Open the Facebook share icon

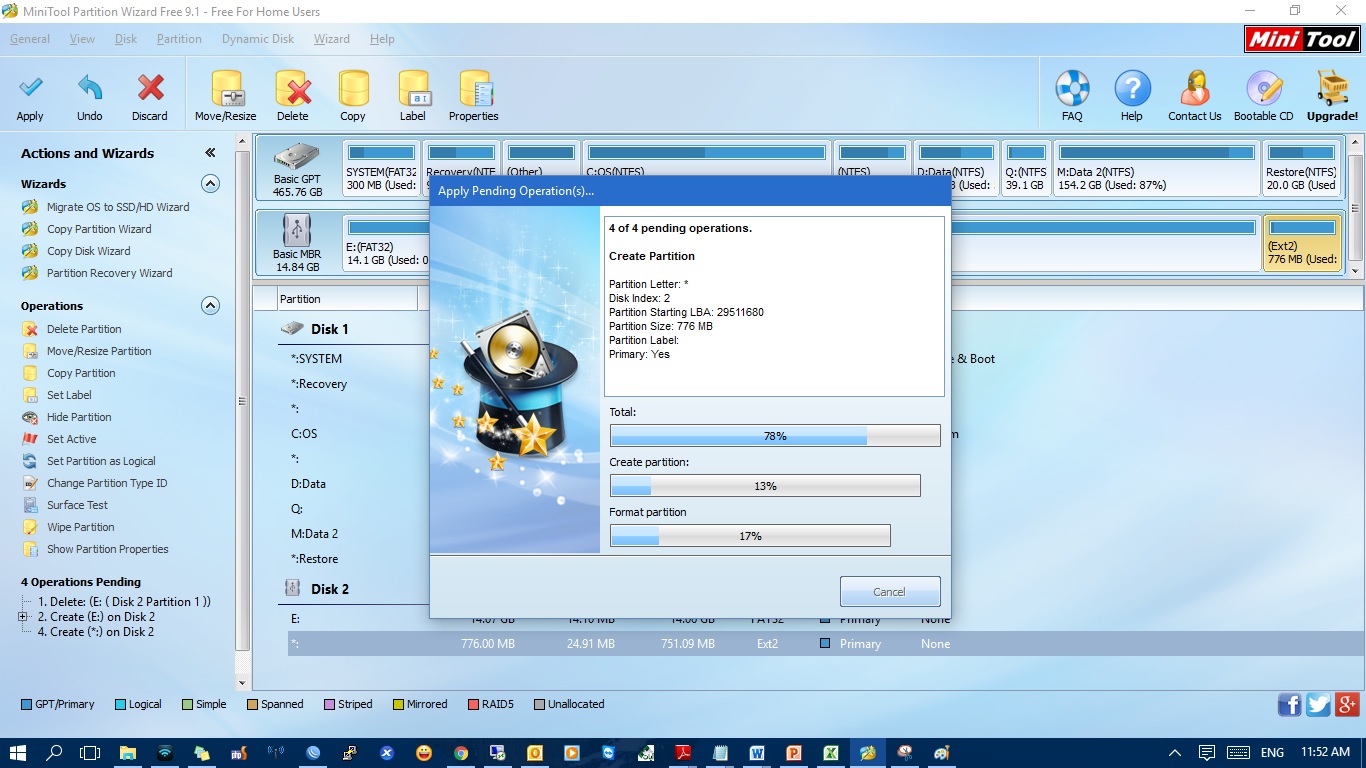coord(1290,704)
